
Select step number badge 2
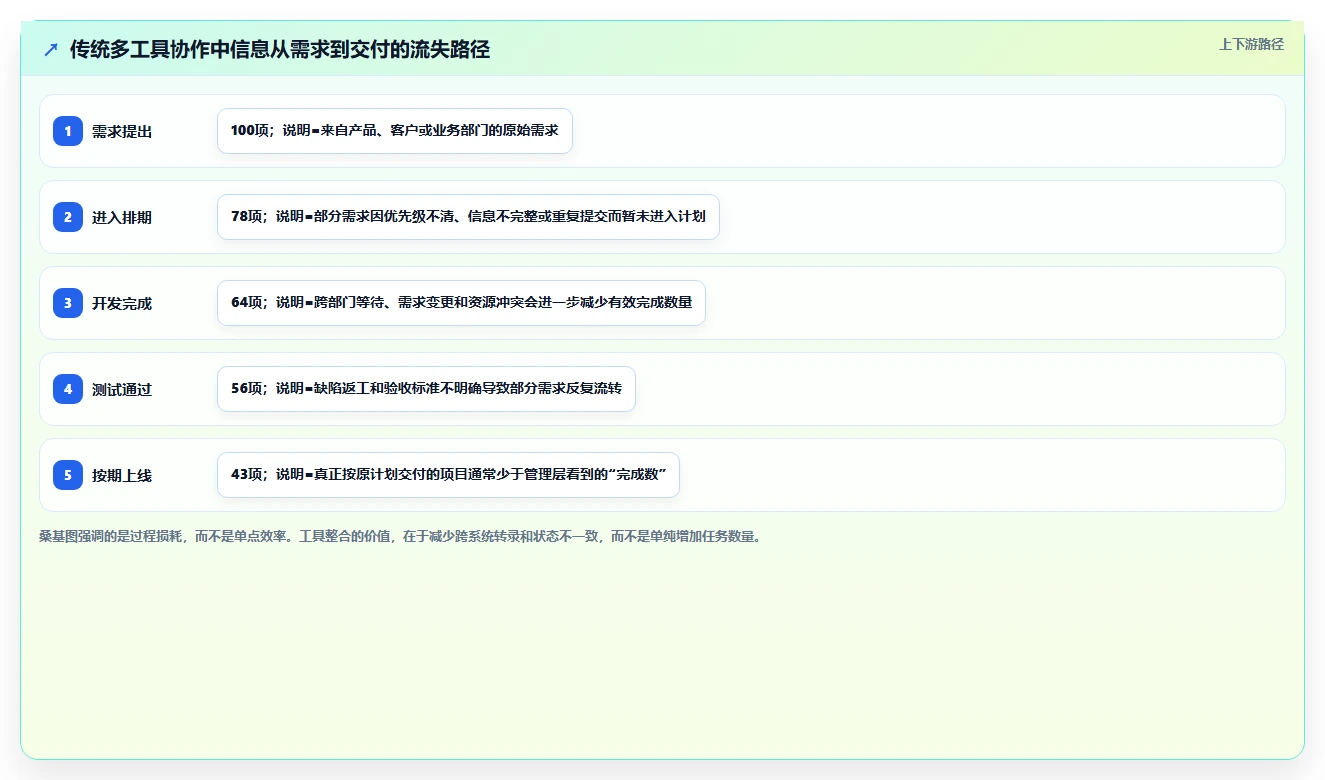pyautogui.click(x=68, y=217)
